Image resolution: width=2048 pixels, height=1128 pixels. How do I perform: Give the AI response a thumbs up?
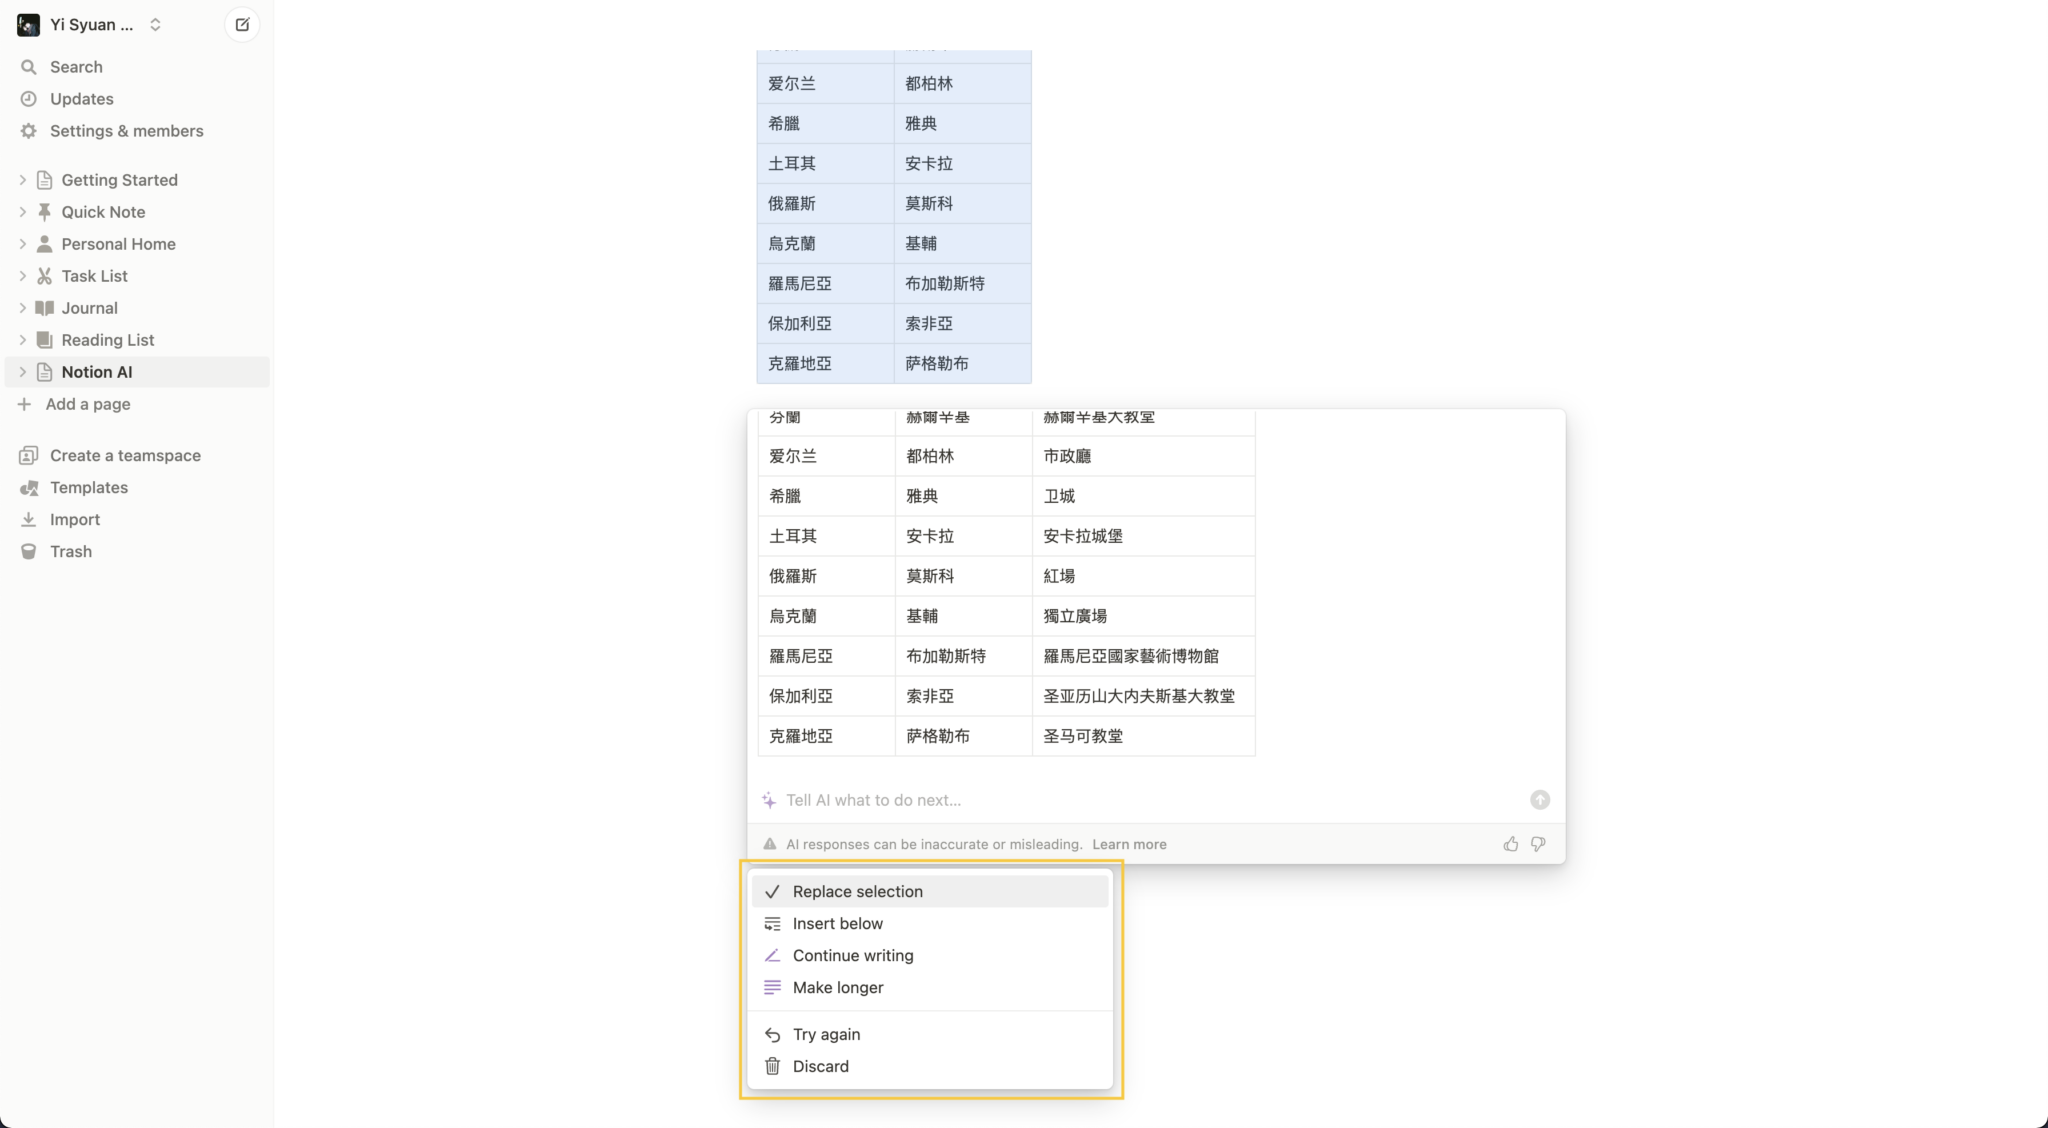(x=1510, y=843)
